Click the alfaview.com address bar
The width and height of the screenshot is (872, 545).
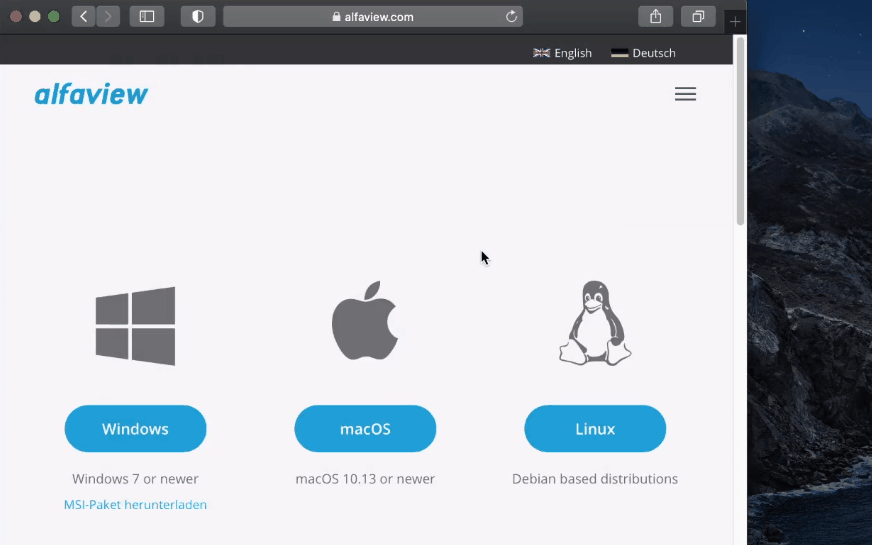pyautogui.click(x=372, y=16)
